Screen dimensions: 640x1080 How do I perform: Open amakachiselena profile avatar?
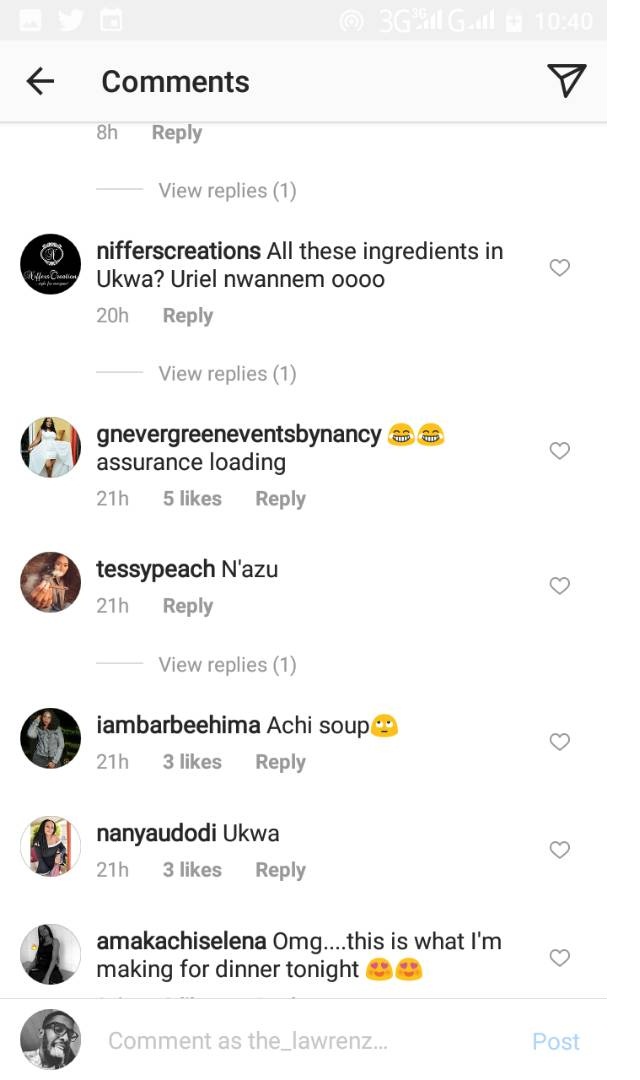tap(50, 954)
